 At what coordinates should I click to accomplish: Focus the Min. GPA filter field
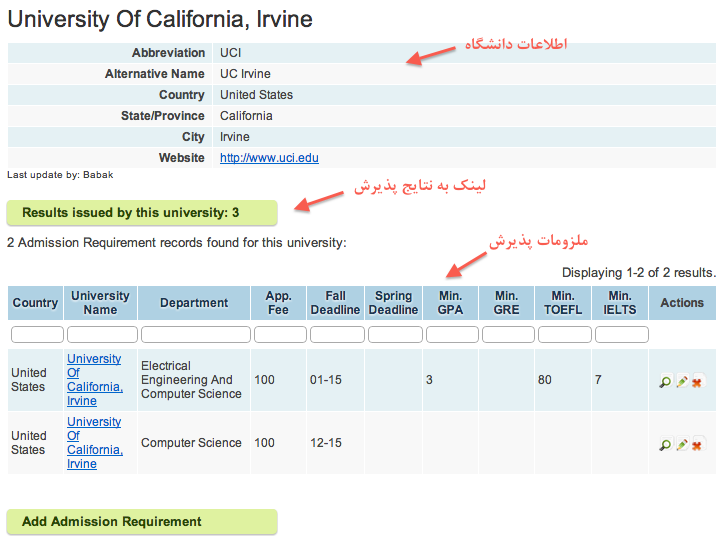coord(452,334)
